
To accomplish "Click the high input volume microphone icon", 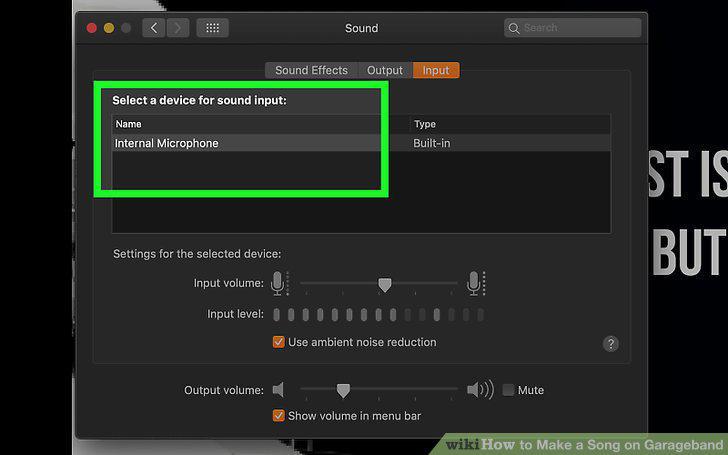I will 475,283.
